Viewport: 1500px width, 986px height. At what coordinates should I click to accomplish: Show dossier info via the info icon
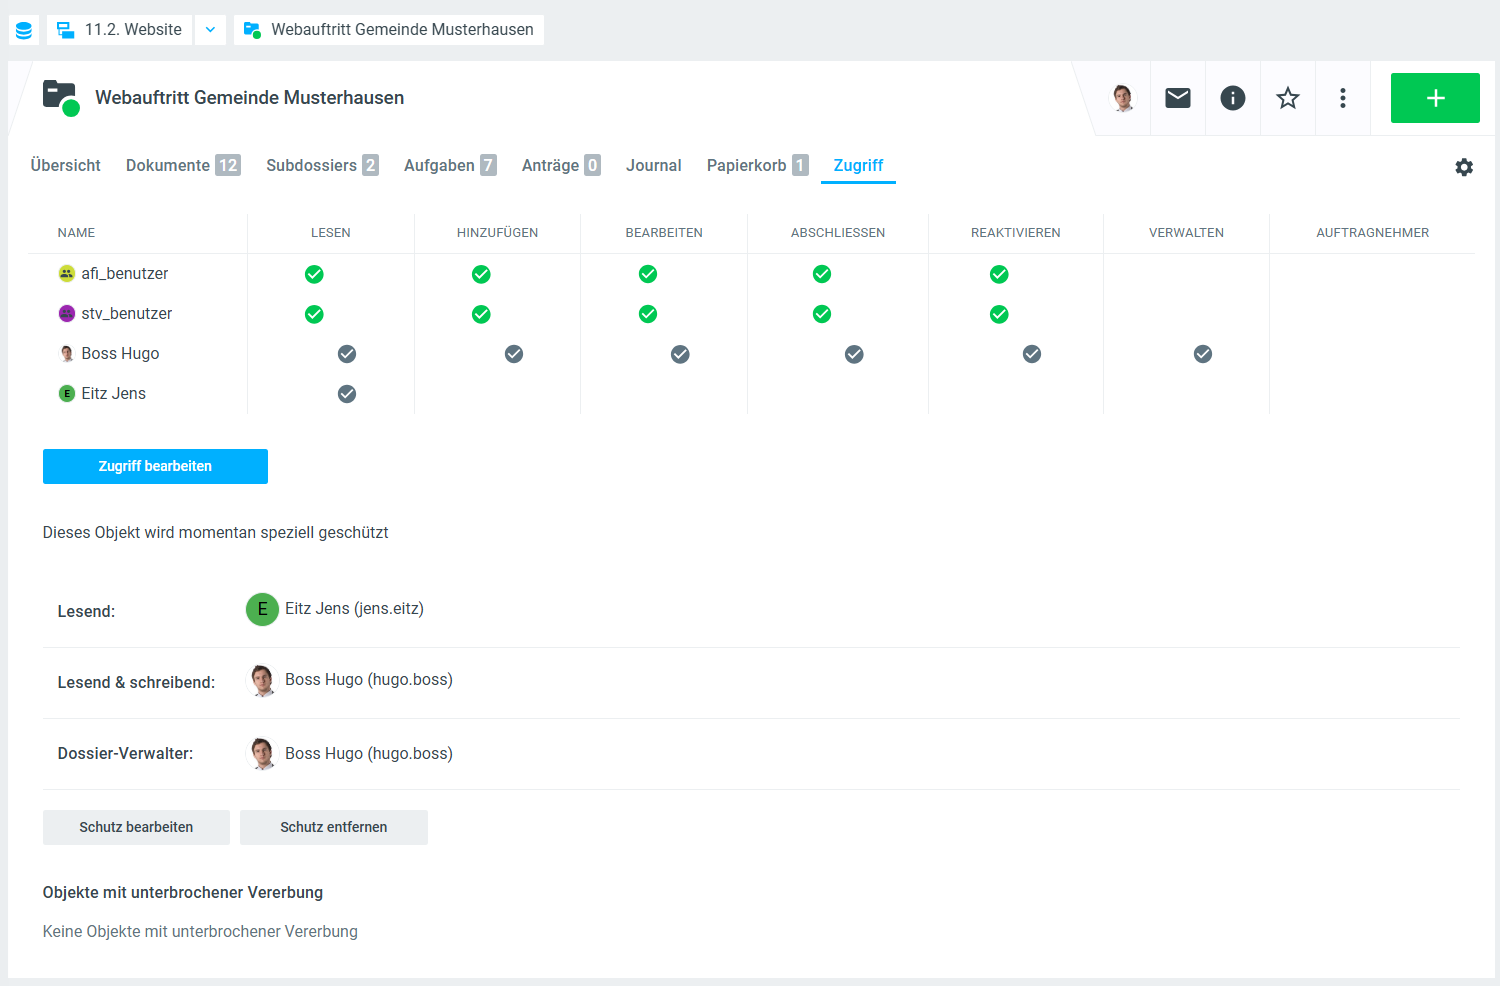(x=1233, y=98)
